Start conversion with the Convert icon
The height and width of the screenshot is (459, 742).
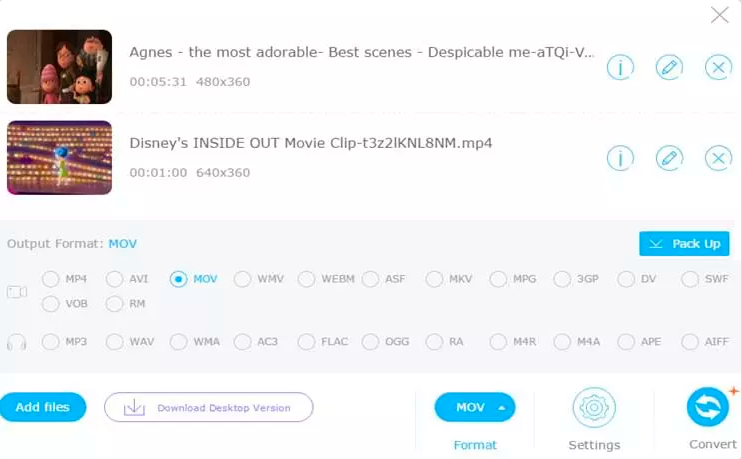tap(708, 407)
